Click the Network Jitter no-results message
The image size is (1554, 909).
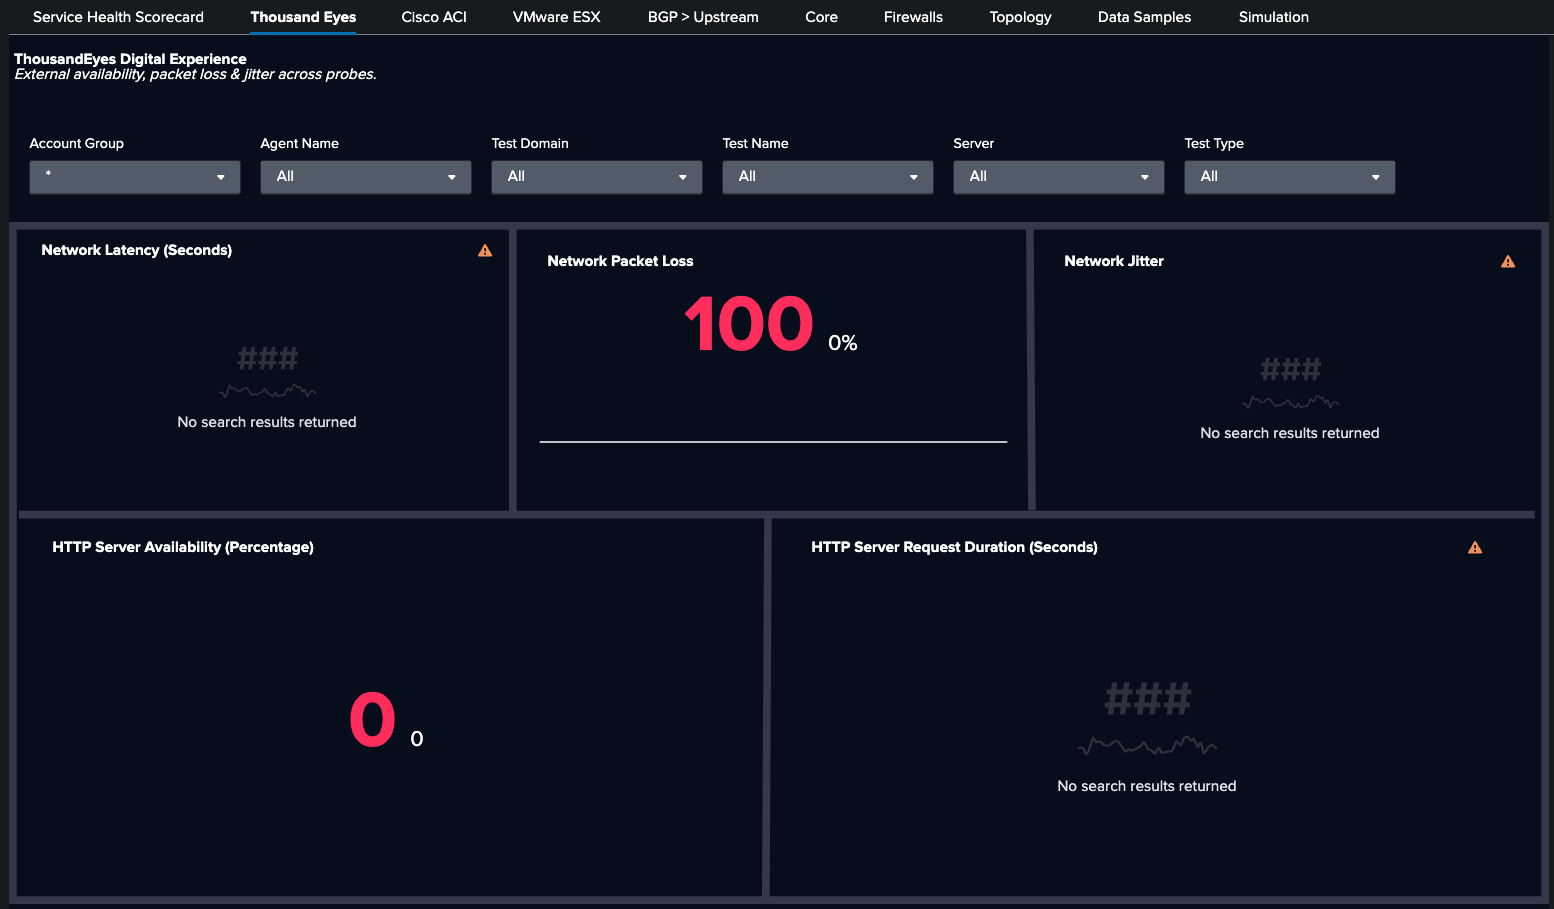click(x=1290, y=433)
